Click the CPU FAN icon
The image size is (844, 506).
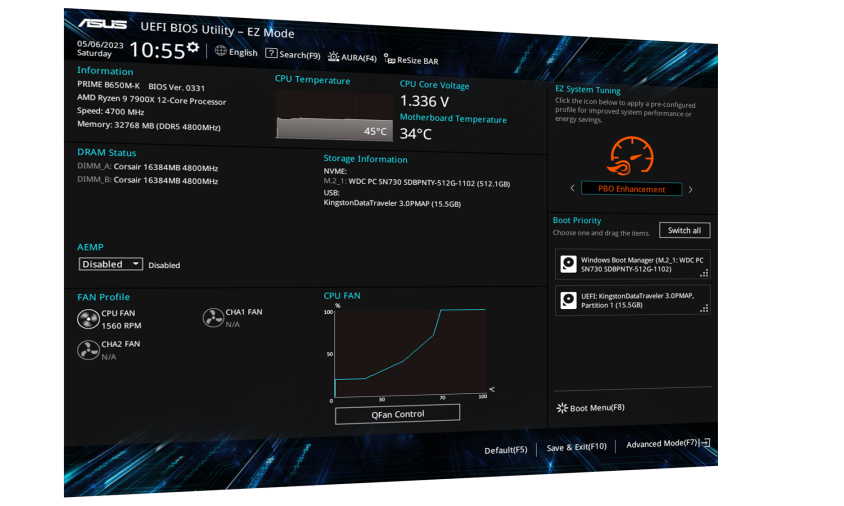pyautogui.click(x=88, y=319)
